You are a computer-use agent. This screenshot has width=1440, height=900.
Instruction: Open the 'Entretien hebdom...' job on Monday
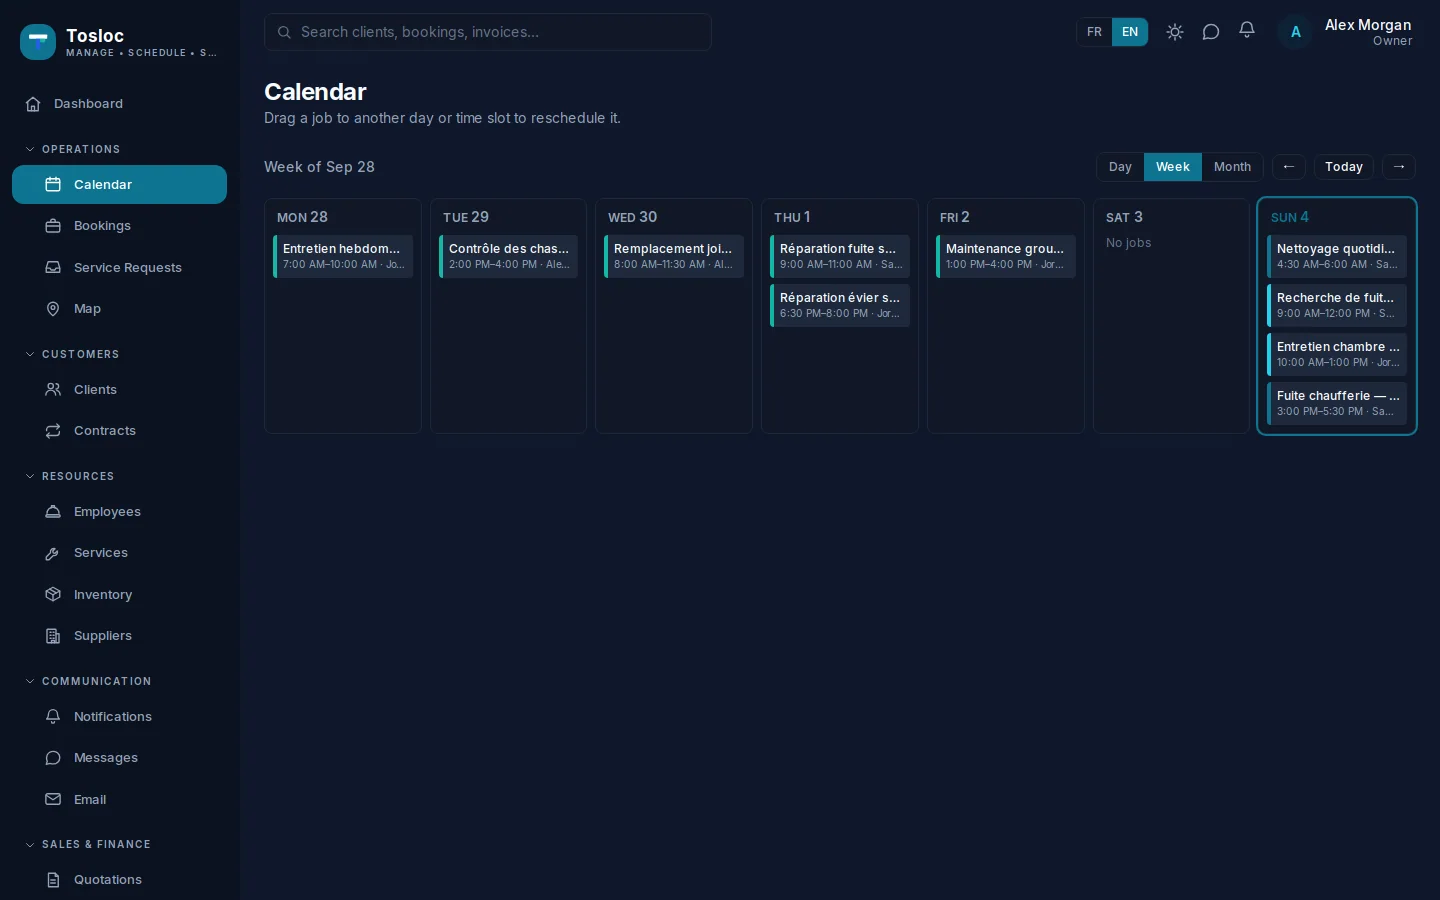point(343,257)
